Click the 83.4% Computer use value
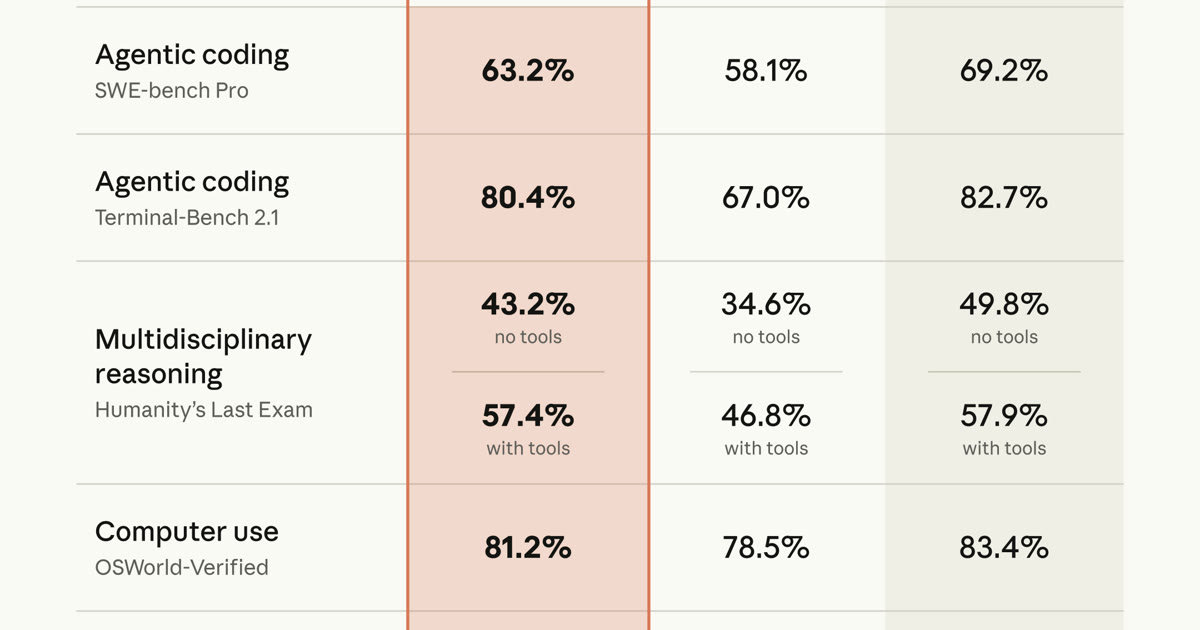The height and width of the screenshot is (630, 1200). click(1004, 548)
